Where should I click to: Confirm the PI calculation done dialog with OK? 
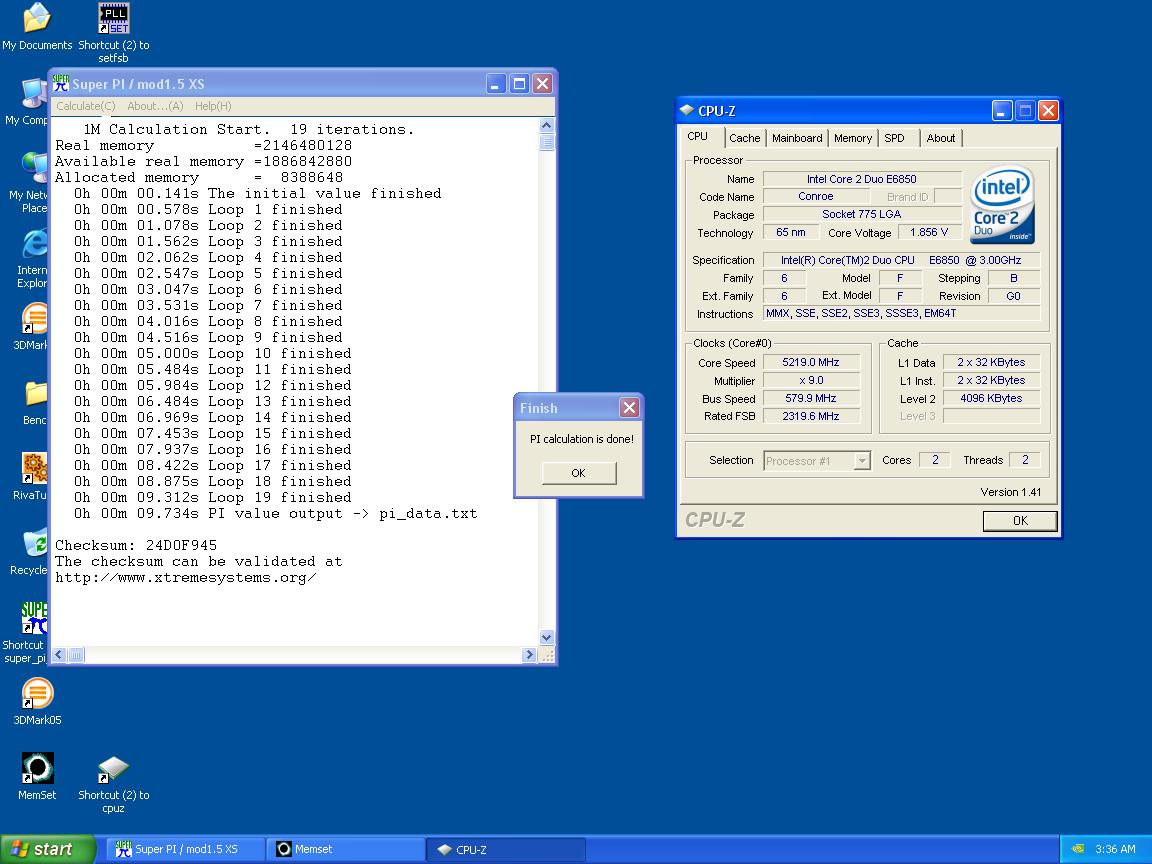(579, 473)
